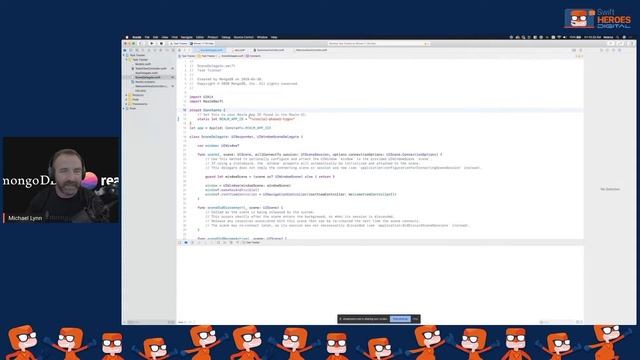Open the File inspector tab icon
This screenshot has width=640, height=360.
602,50
